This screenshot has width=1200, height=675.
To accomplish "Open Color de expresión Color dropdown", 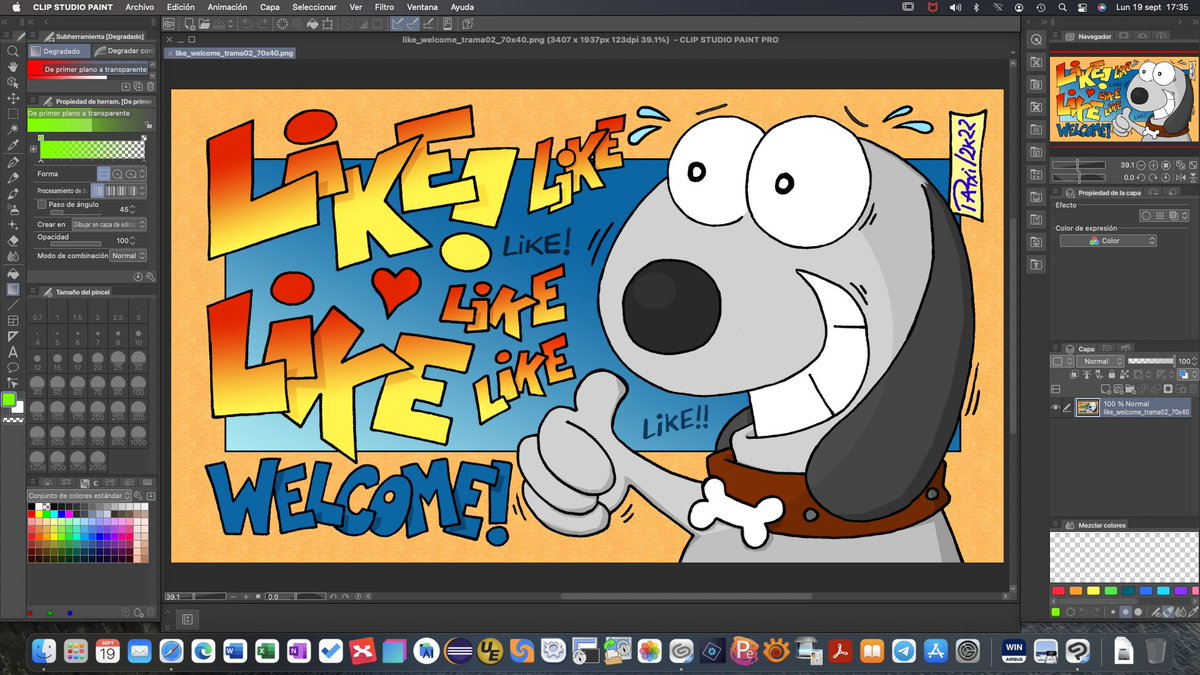I will point(1108,241).
